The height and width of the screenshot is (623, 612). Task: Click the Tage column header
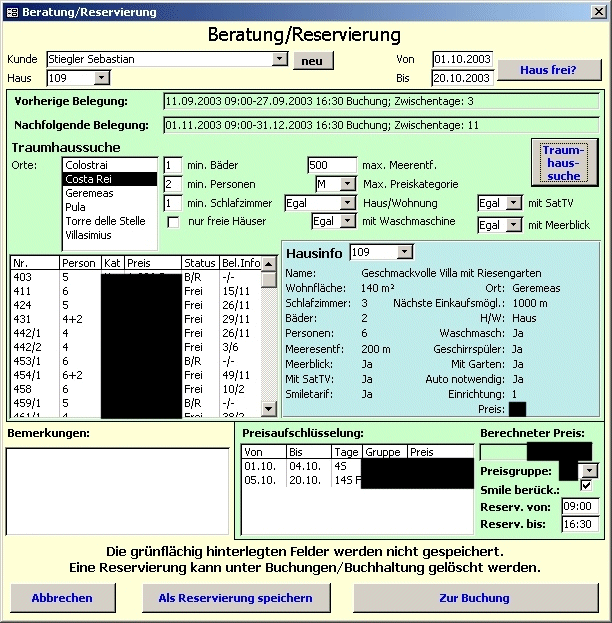coord(346,452)
